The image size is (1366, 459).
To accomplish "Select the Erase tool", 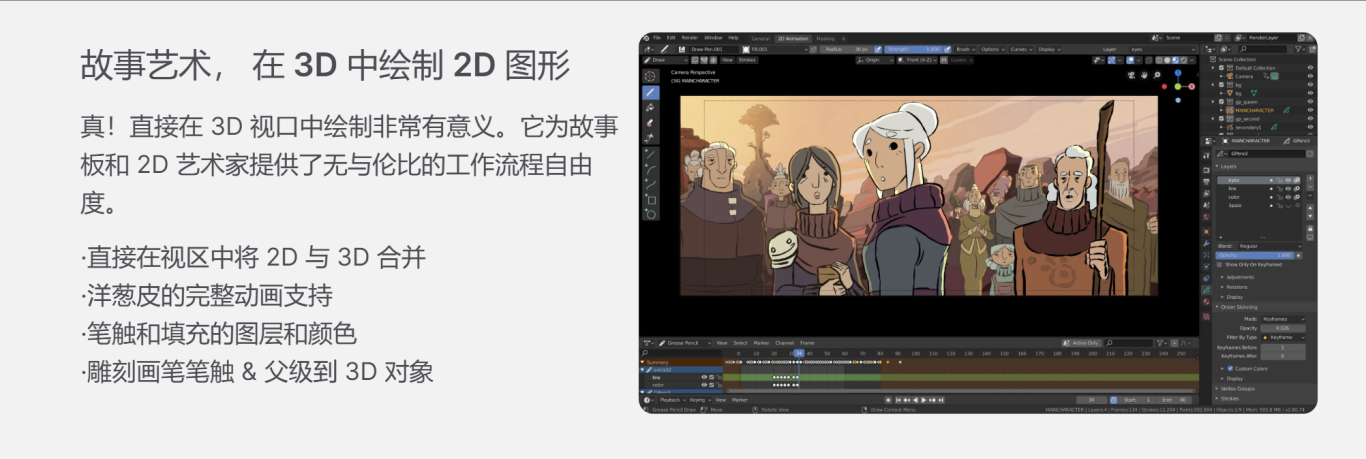I will tap(649, 123).
